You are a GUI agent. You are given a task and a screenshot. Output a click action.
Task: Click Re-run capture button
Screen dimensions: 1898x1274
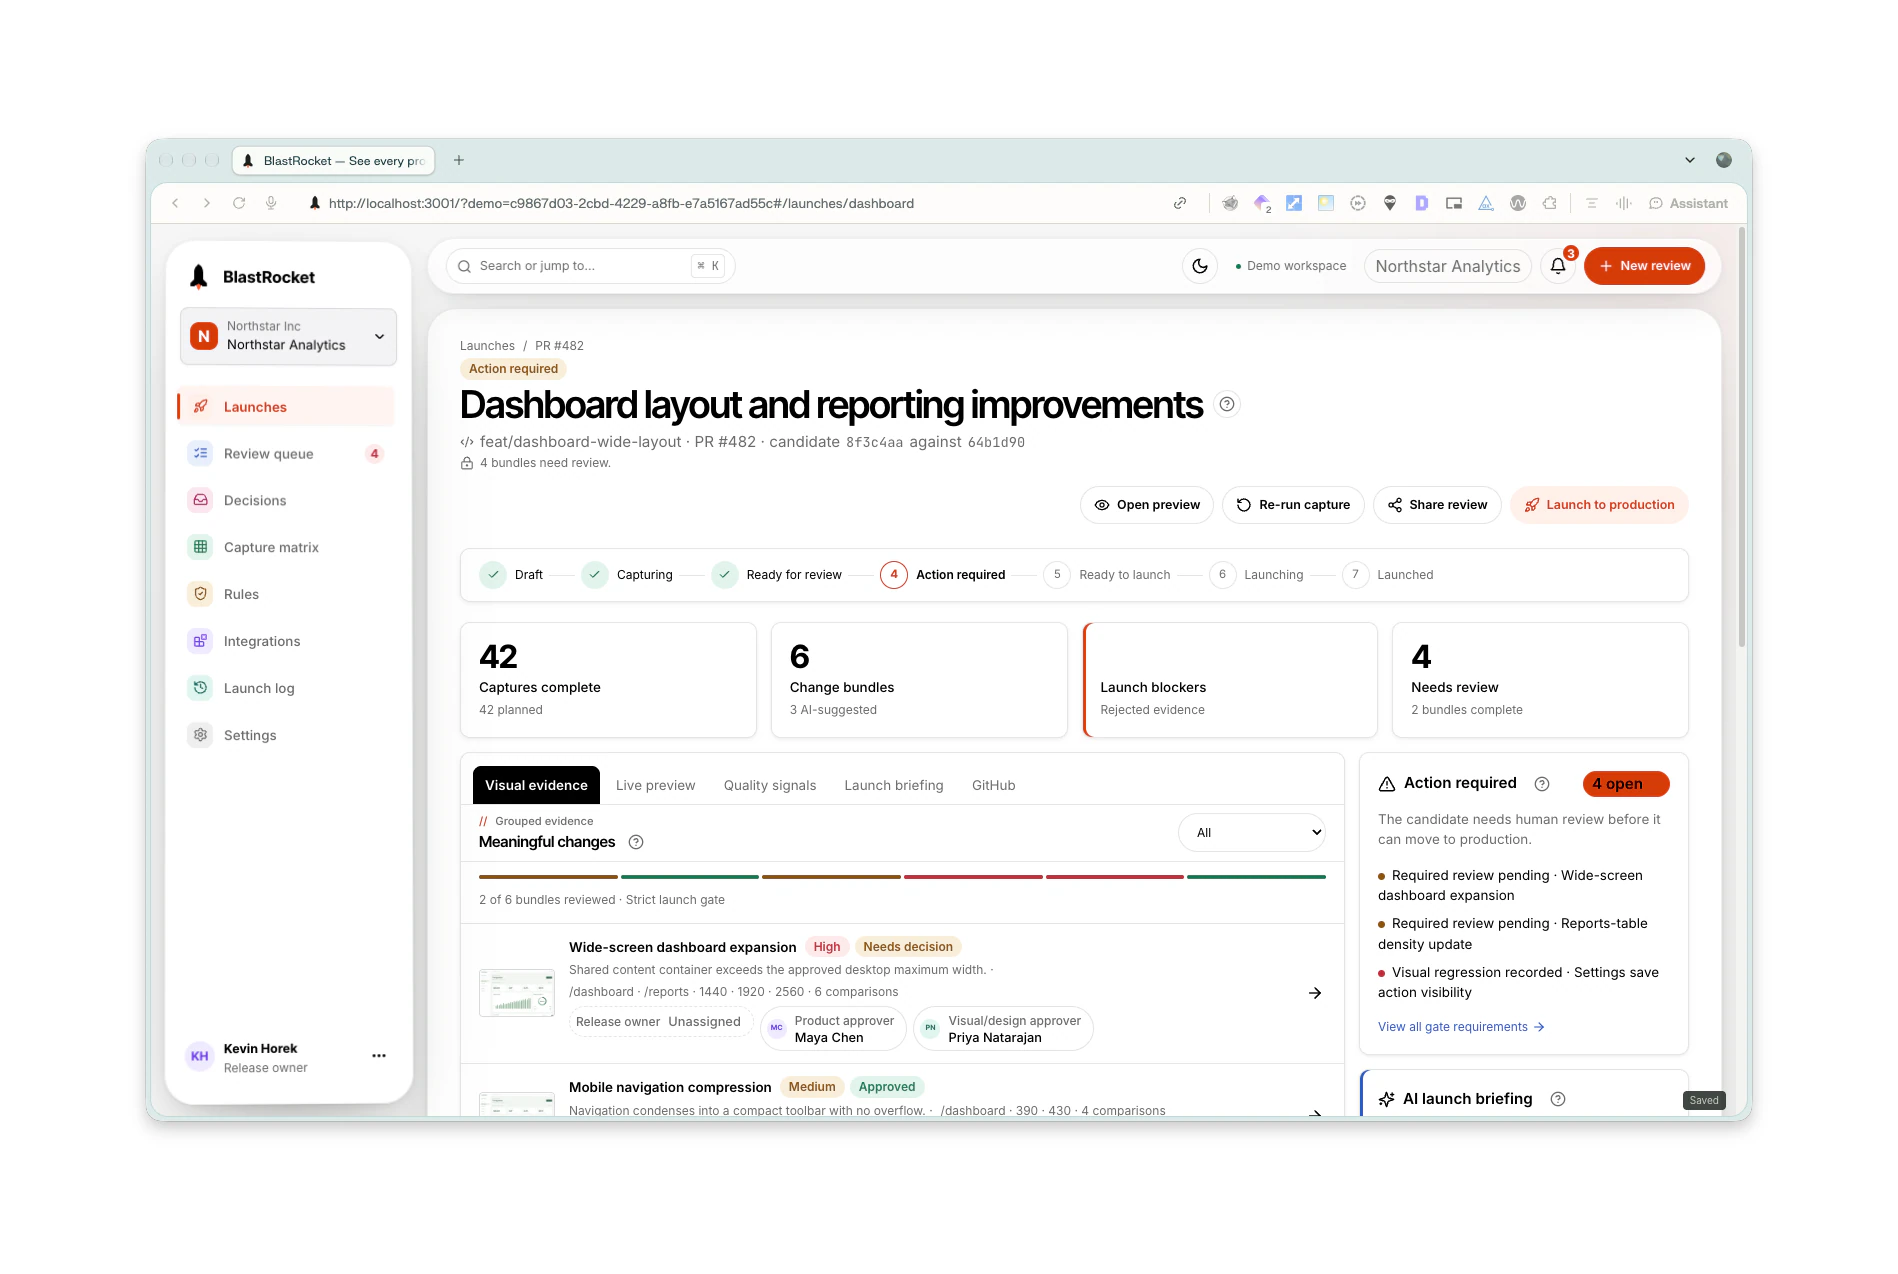pyautogui.click(x=1293, y=505)
